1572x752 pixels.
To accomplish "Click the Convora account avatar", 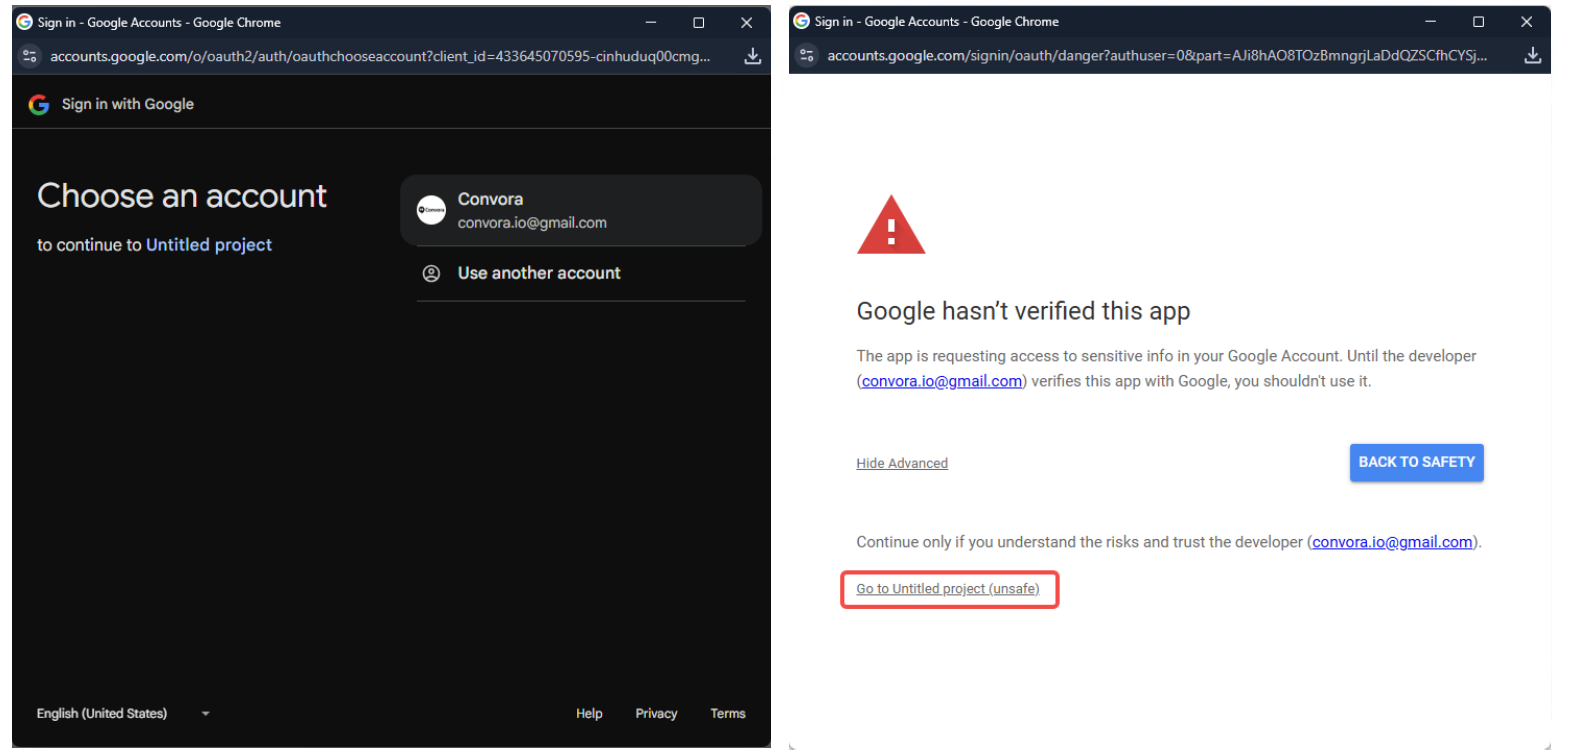I will tap(431, 210).
